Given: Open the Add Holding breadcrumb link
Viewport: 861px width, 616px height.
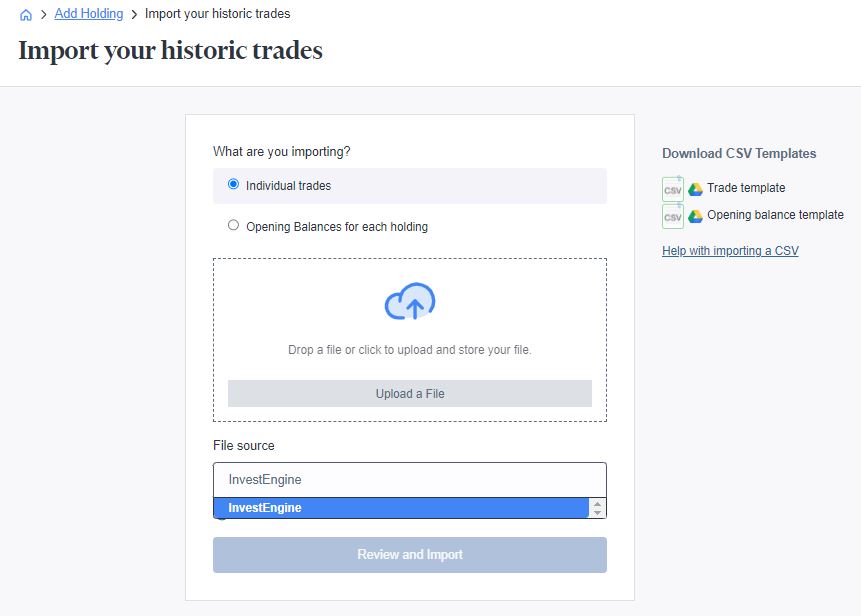Looking at the screenshot, I should [88, 13].
